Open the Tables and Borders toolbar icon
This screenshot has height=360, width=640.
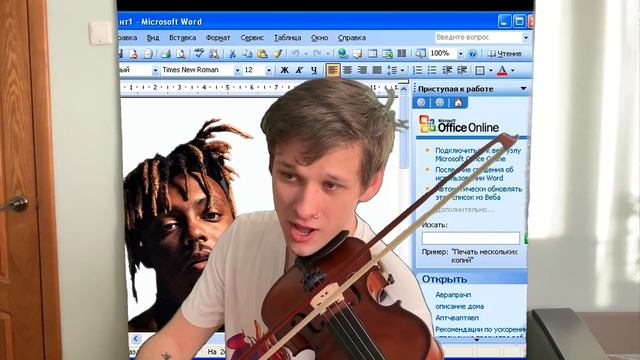pos(358,53)
